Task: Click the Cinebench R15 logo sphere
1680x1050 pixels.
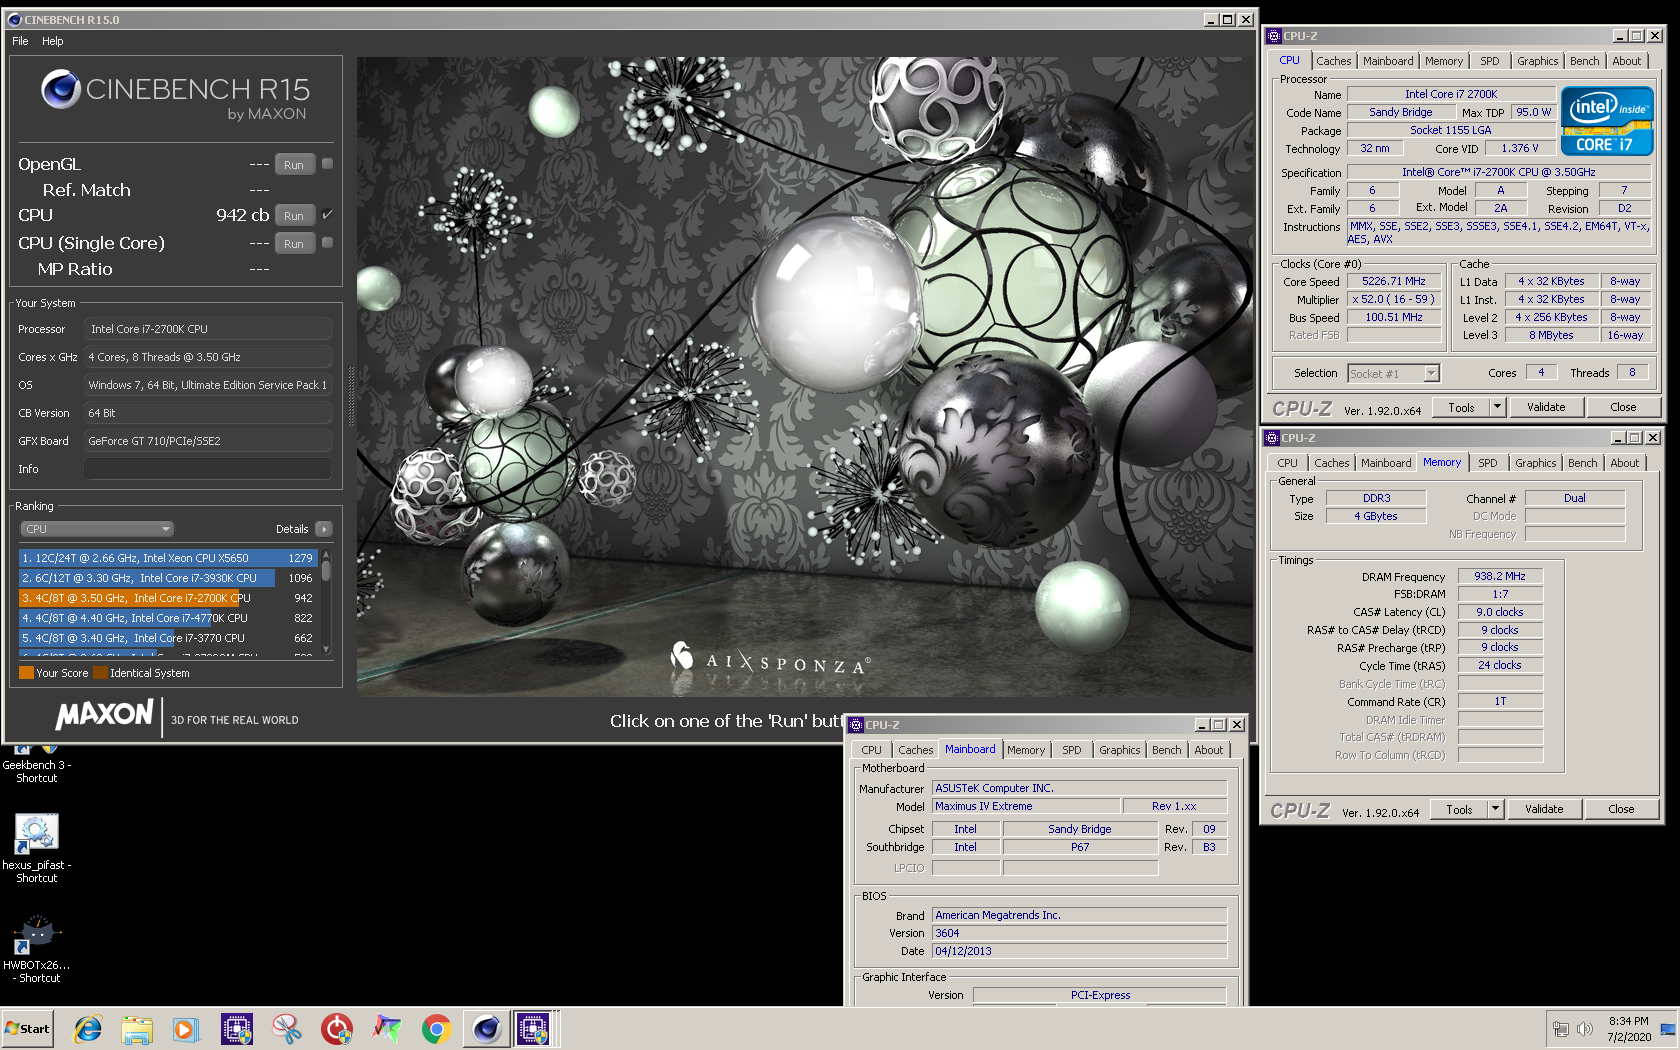Action: click(x=61, y=89)
